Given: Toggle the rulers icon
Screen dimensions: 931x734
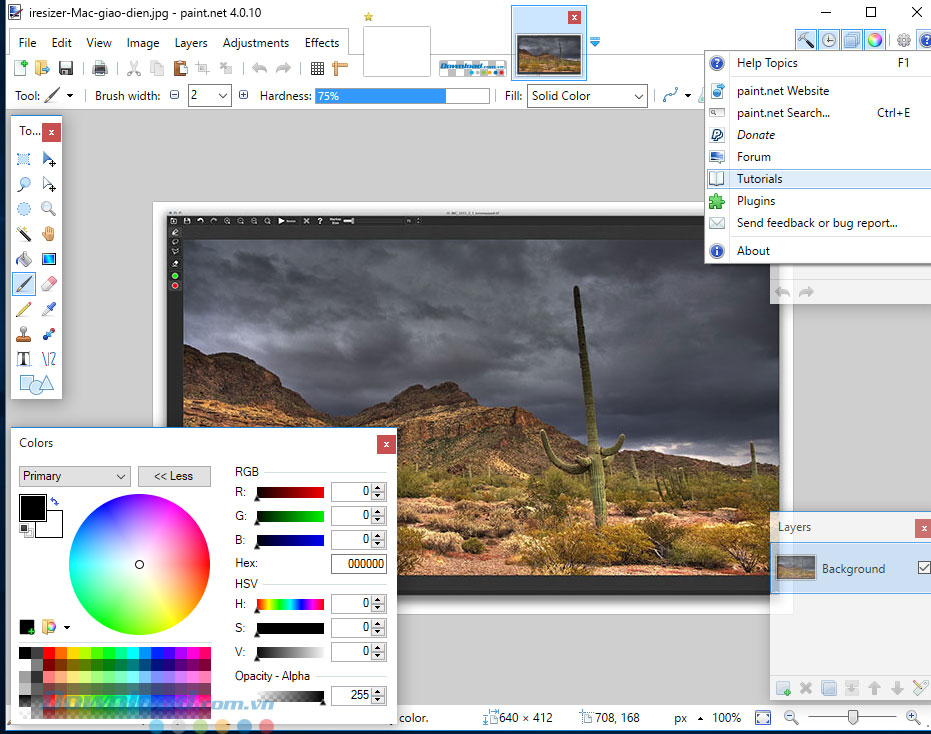Looking at the screenshot, I should point(340,68).
